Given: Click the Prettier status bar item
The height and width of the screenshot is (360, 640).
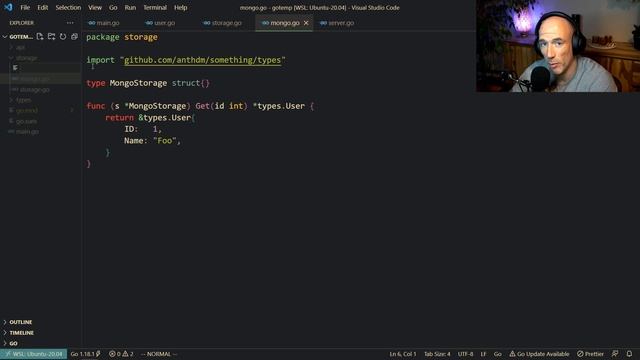Looking at the screenshot, I should click(x=590, y=354).
